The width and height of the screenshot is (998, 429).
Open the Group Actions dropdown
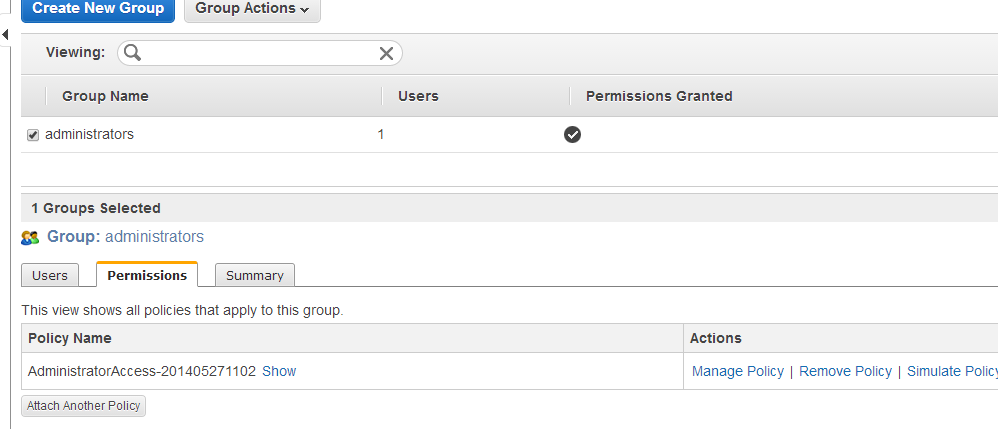point(252,9)
